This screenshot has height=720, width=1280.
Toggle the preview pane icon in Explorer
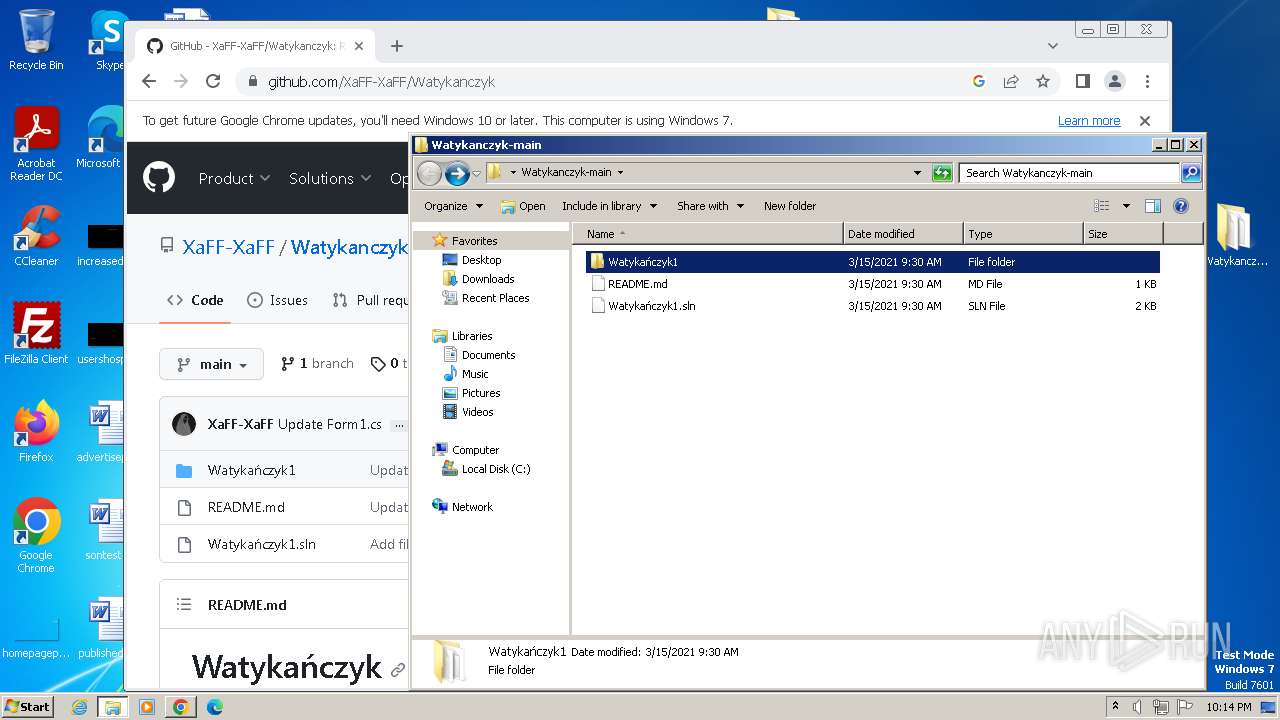coord(1153,206)
